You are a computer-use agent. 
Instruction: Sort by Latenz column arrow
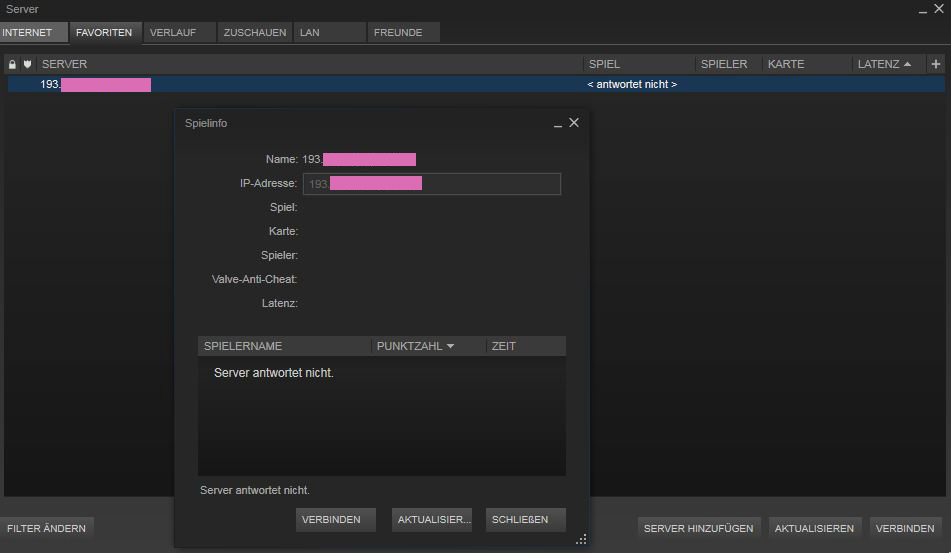click(x=907, y=64)
